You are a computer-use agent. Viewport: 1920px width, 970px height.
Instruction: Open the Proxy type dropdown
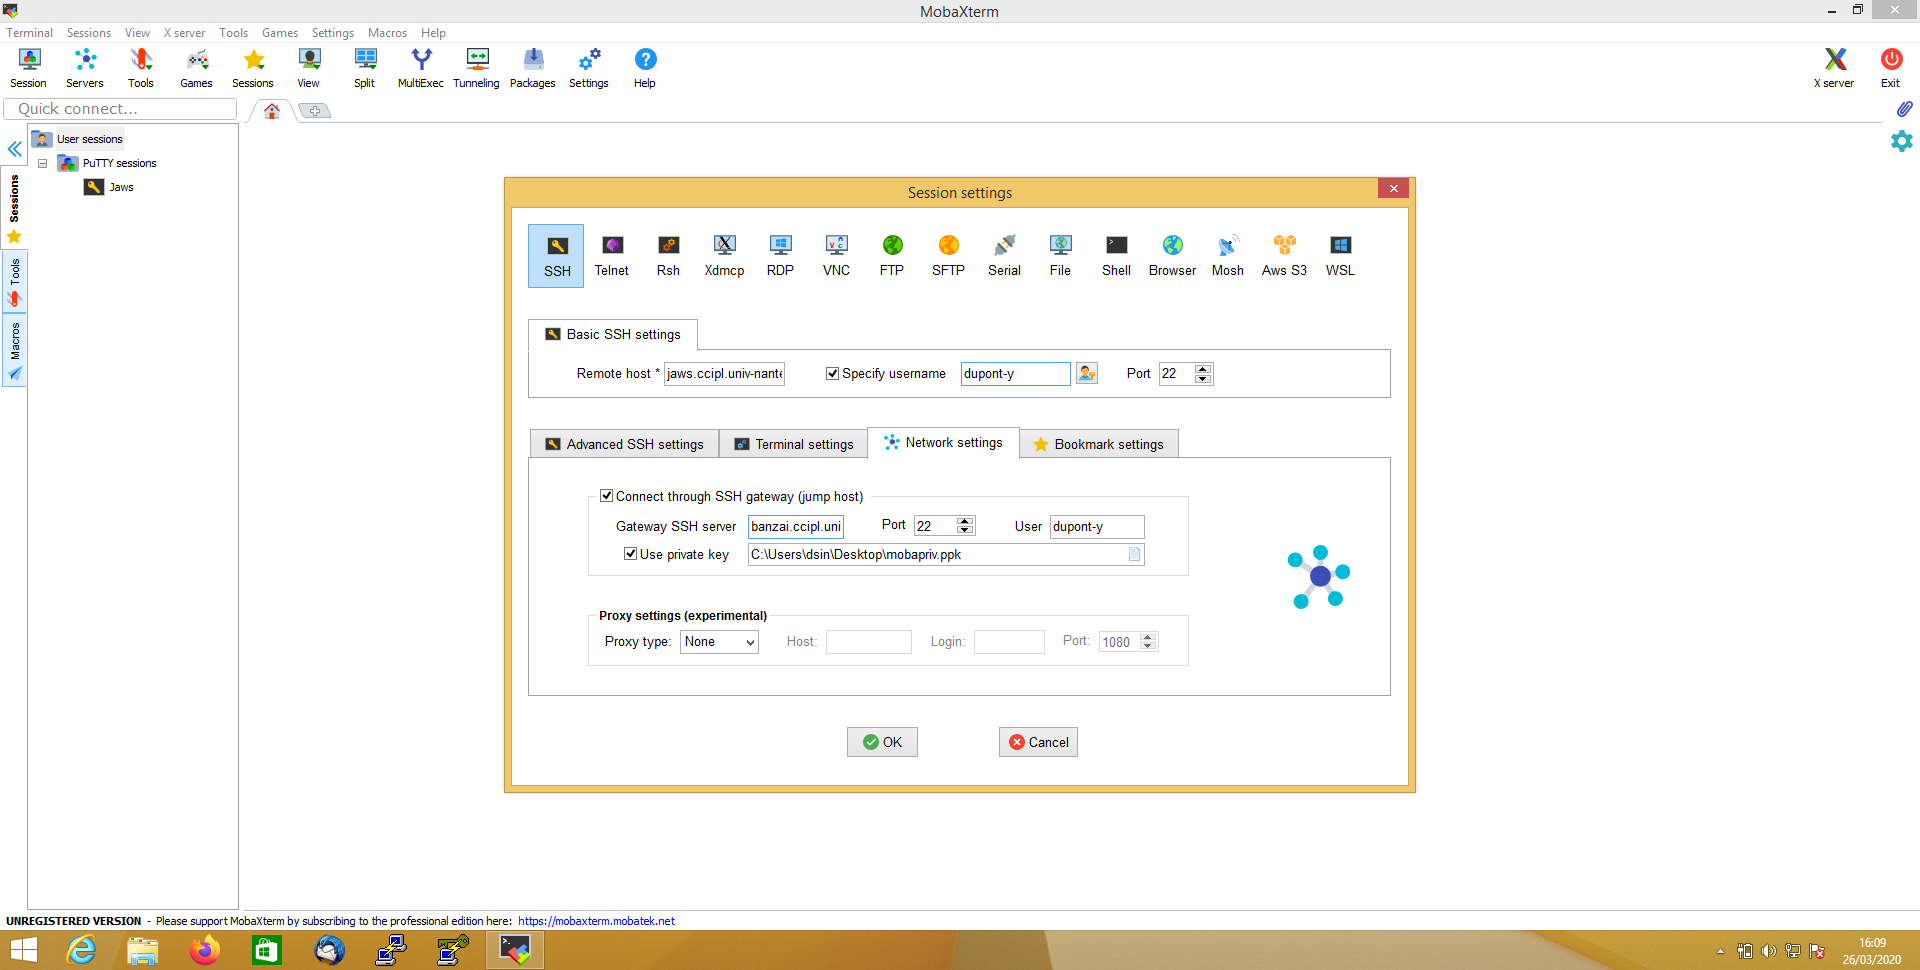(x=719, y=642)
